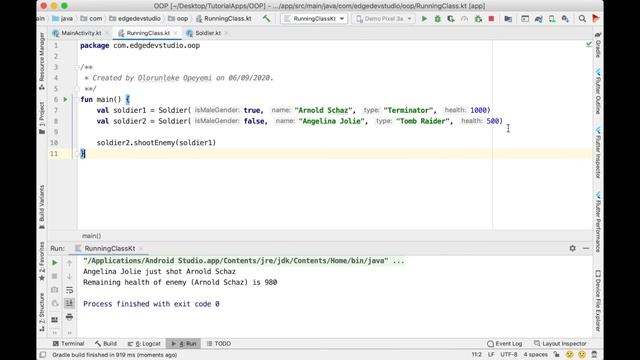Screen dimensions: 640x360
Task: Select RunningClassKt tab in Run panel
Action: tap(109, 248)
